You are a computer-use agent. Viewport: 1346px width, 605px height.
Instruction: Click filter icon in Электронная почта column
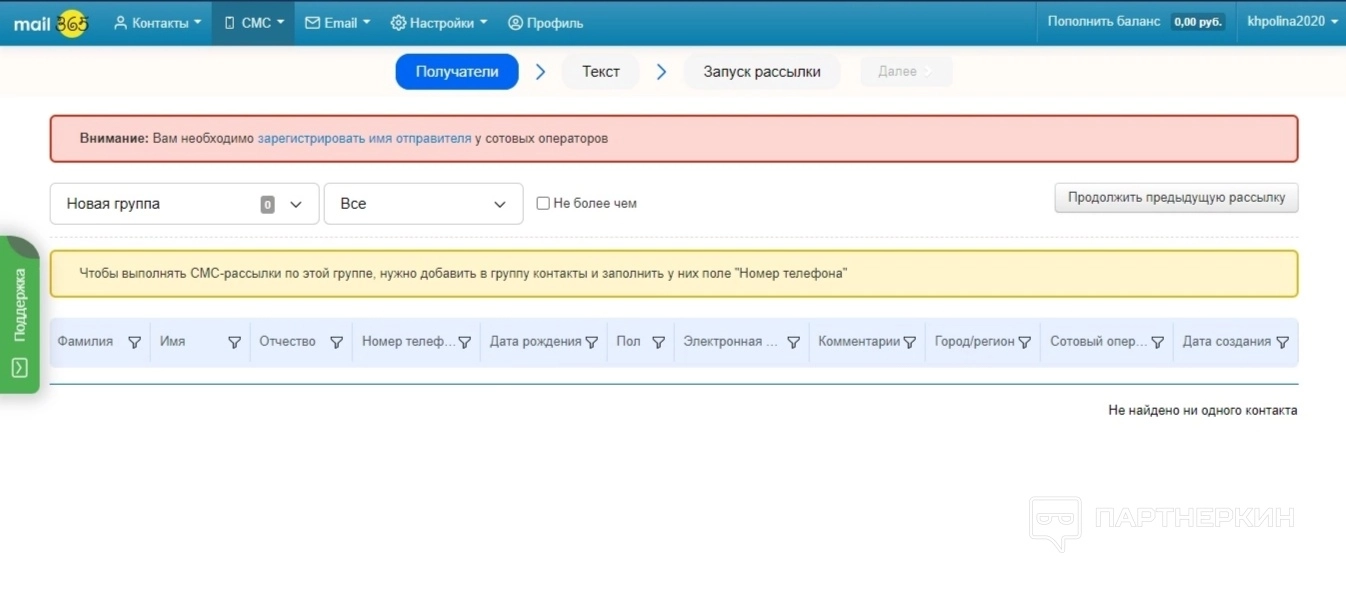pyautogui.click(x=793, y=342)
